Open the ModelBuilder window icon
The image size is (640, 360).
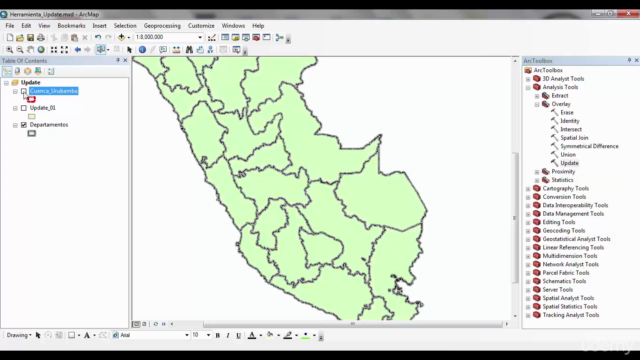click(x=280, y=38)
